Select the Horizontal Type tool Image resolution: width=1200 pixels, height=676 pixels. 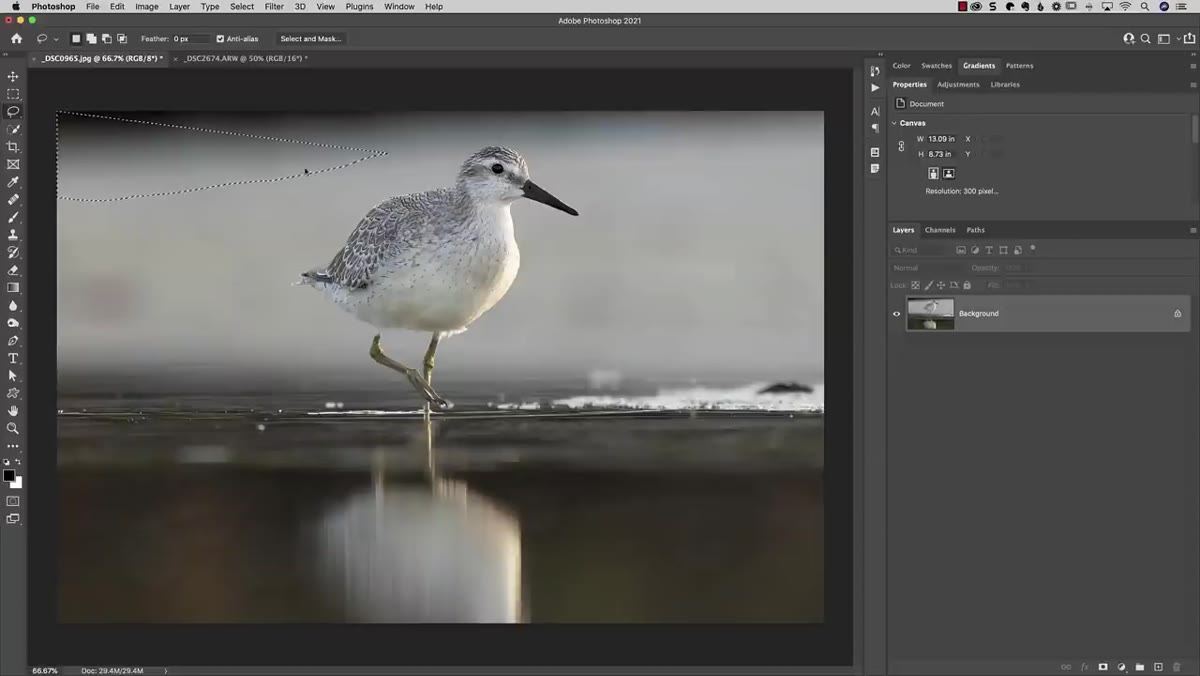click(13, 358)
